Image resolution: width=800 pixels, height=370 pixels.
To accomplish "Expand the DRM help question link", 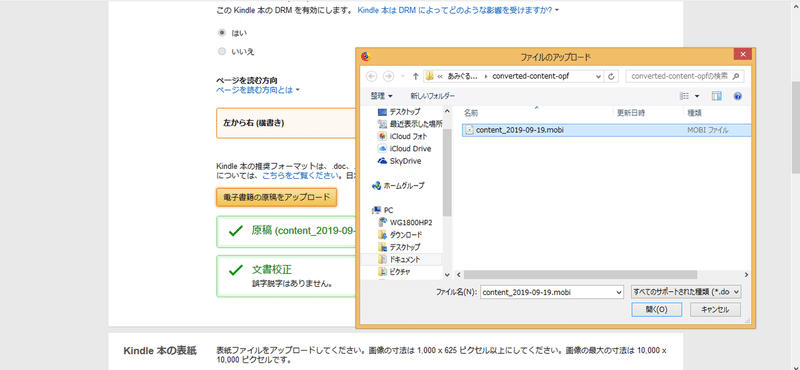I will click(x=458, y=10).
